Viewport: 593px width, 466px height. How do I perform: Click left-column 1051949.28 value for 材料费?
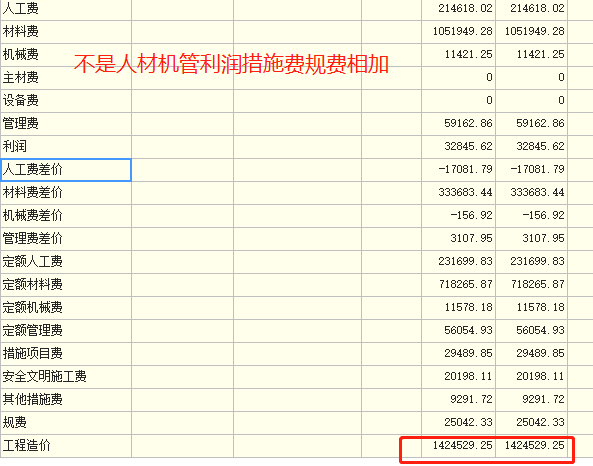click(463, 31)
